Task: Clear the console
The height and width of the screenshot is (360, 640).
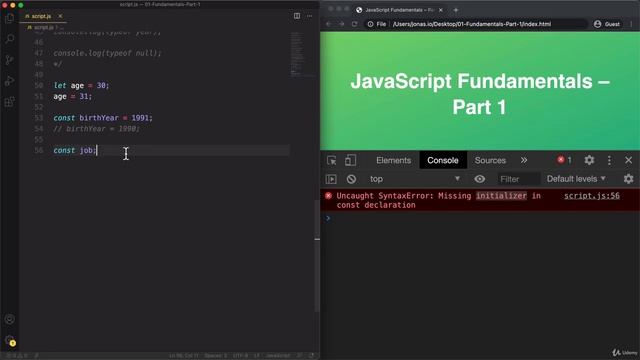Action: [x=351, y=179]
